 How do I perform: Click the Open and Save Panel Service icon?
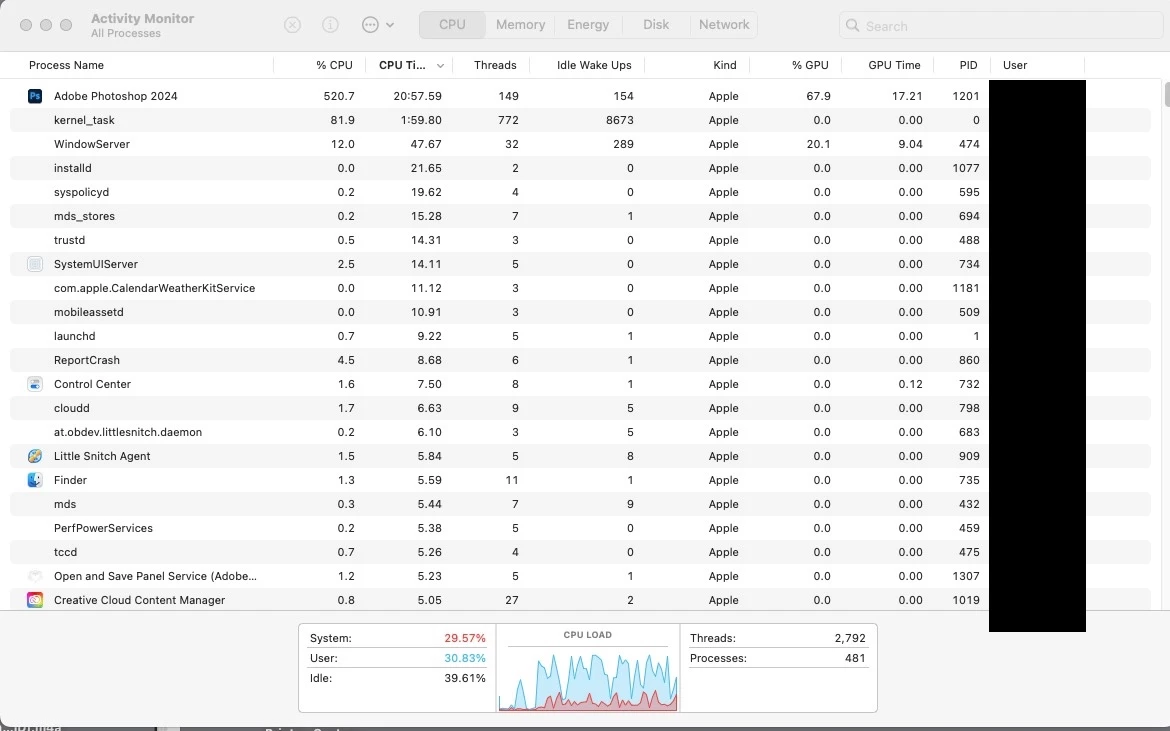click(x=35, y=576)
